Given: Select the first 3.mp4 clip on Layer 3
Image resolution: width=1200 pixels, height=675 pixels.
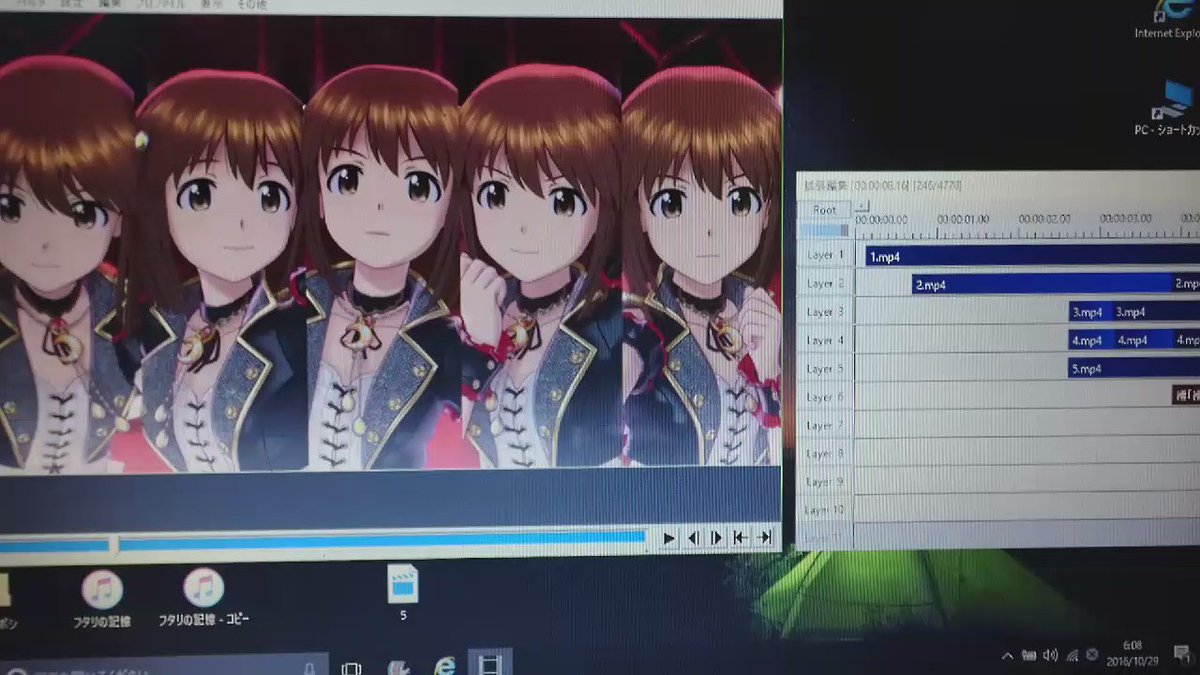Looking at the screenshot, I should tap(1089, 312).
